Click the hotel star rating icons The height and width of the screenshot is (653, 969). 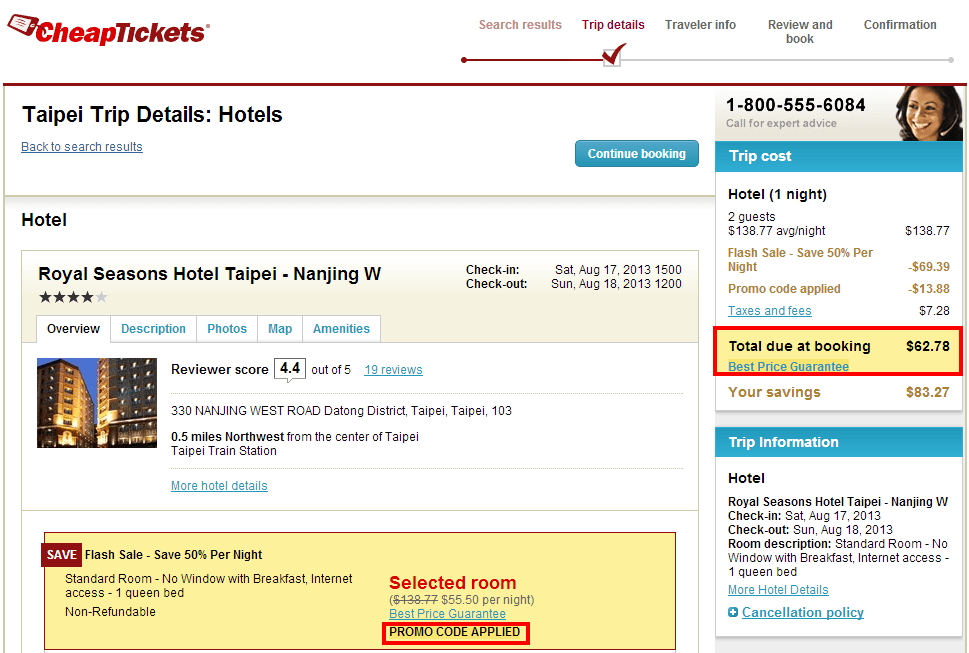(x=73, y=297)
